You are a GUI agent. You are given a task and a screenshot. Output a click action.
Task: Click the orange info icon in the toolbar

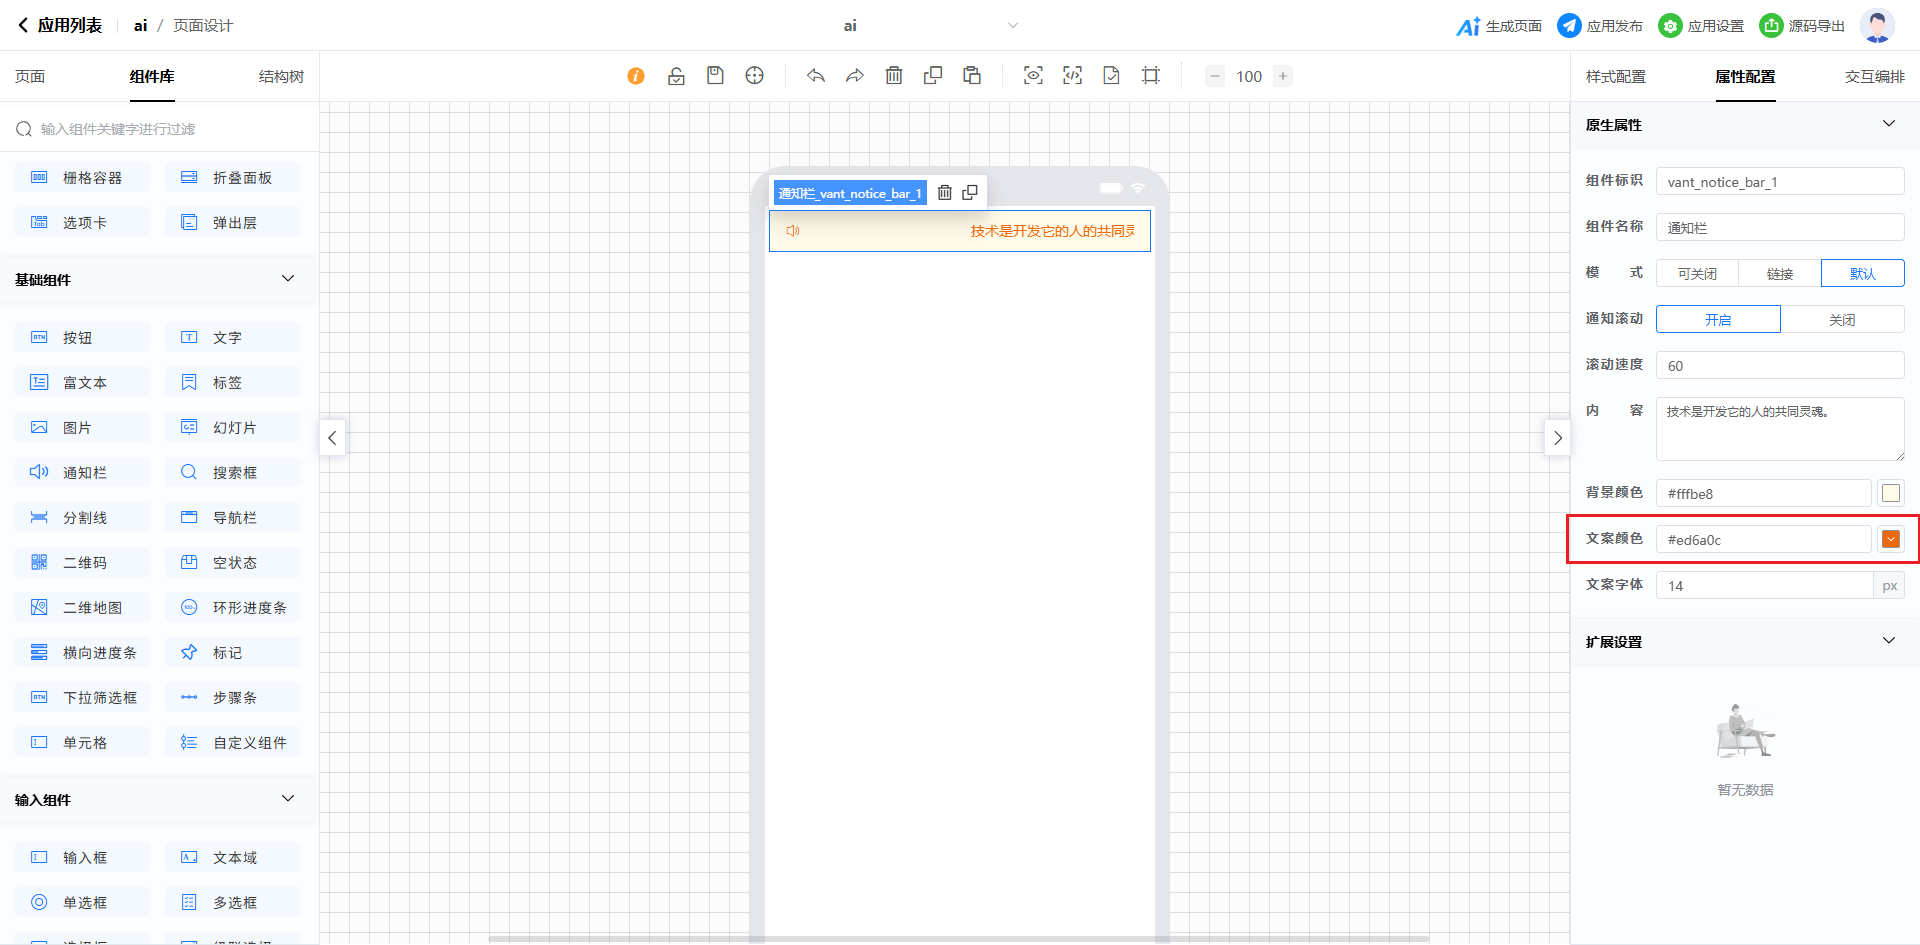[636, 76]
